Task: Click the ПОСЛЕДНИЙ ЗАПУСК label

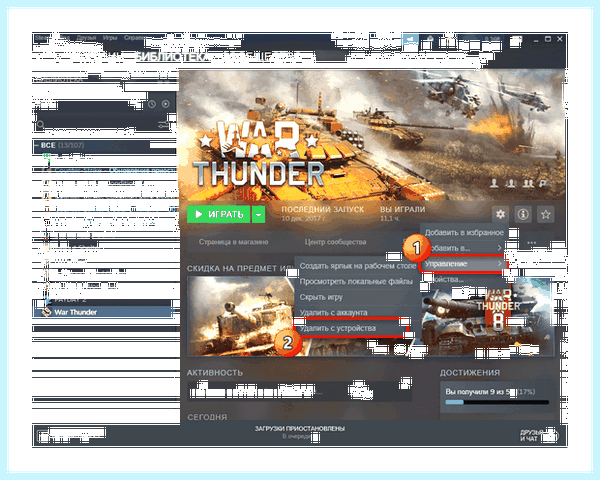Action: click(x=323, y=209)
